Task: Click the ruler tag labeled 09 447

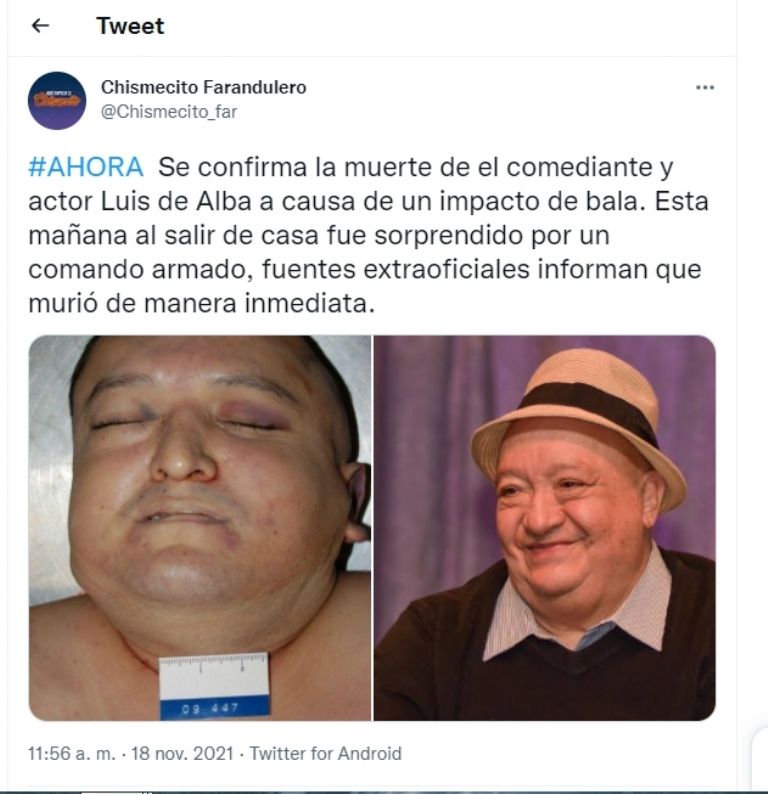Action: coord(214,686)
